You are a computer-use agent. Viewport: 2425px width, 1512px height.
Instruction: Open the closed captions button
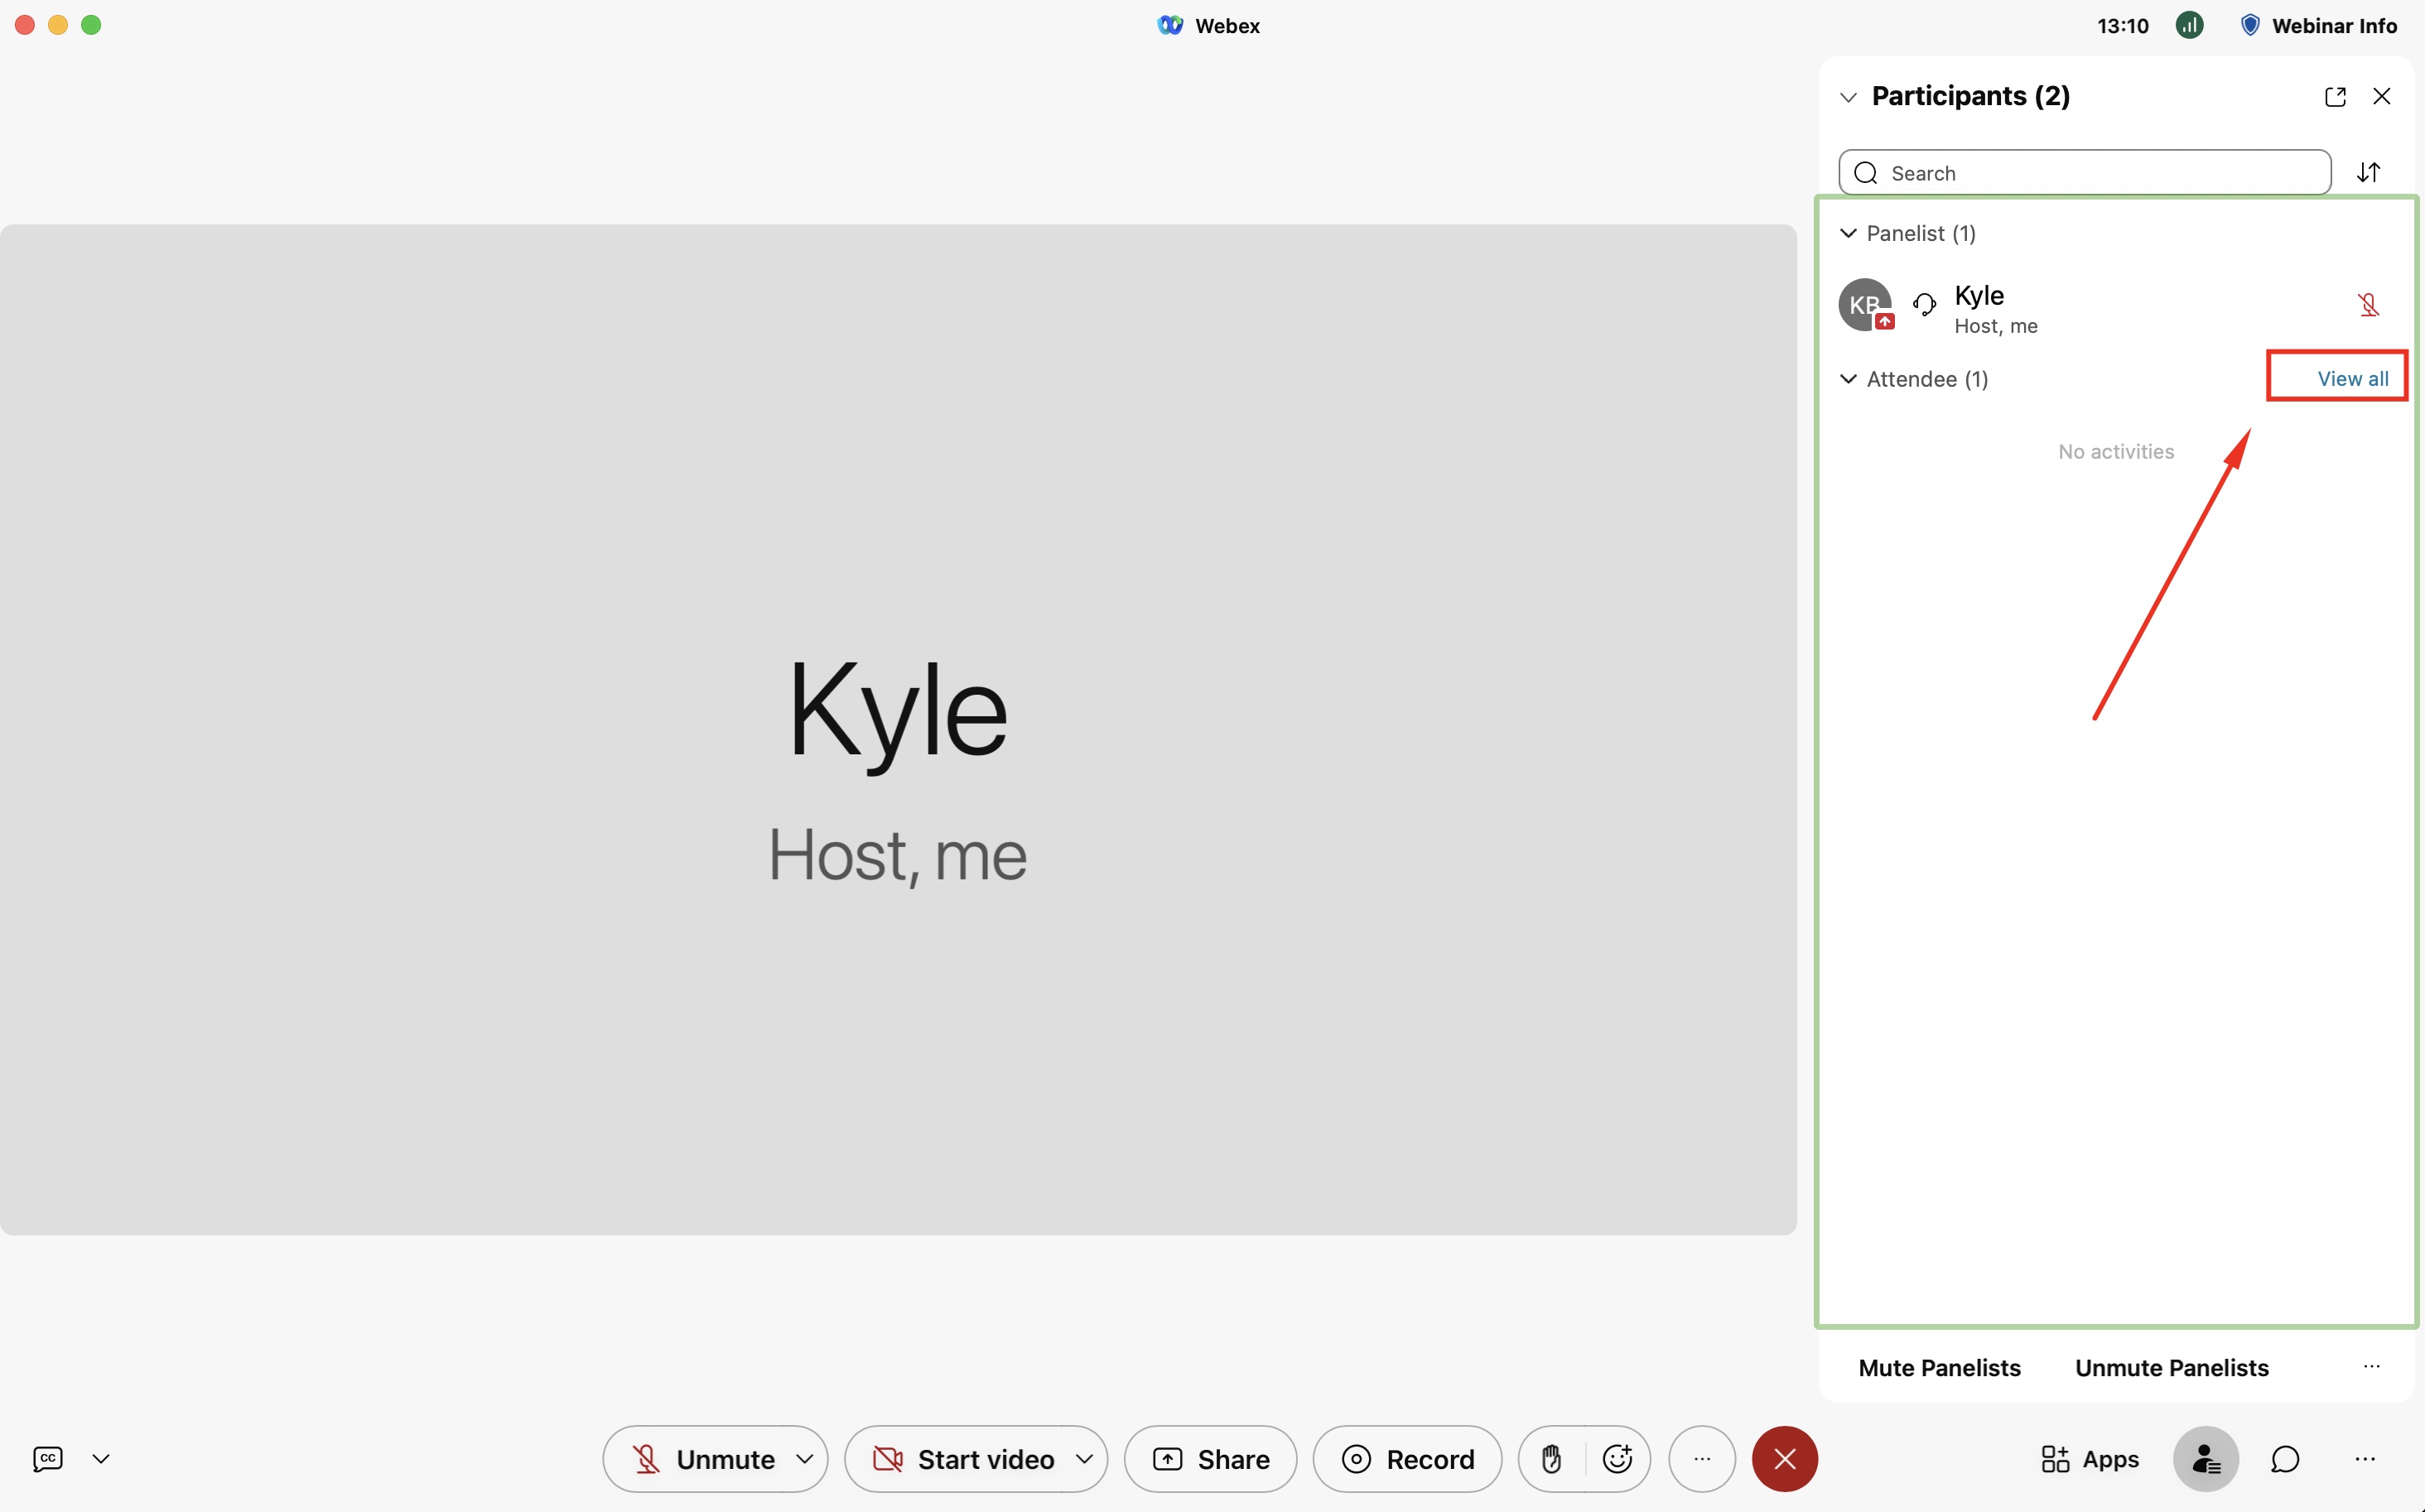(47, 1458)
